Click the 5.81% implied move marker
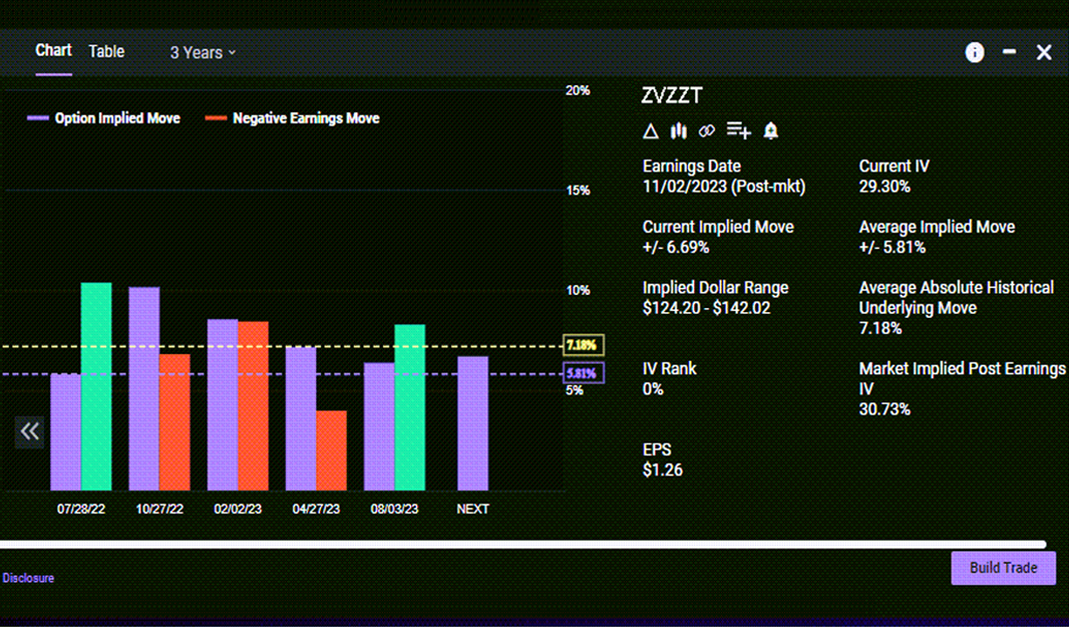Screen dimensions: 1069x627 (581, 374)
